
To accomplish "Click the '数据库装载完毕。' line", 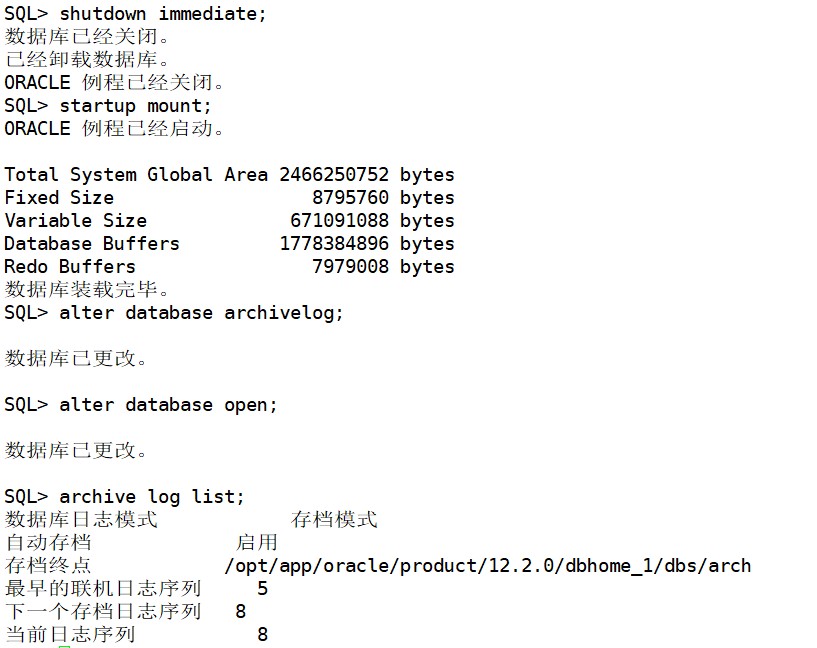I will click(87, 289).
